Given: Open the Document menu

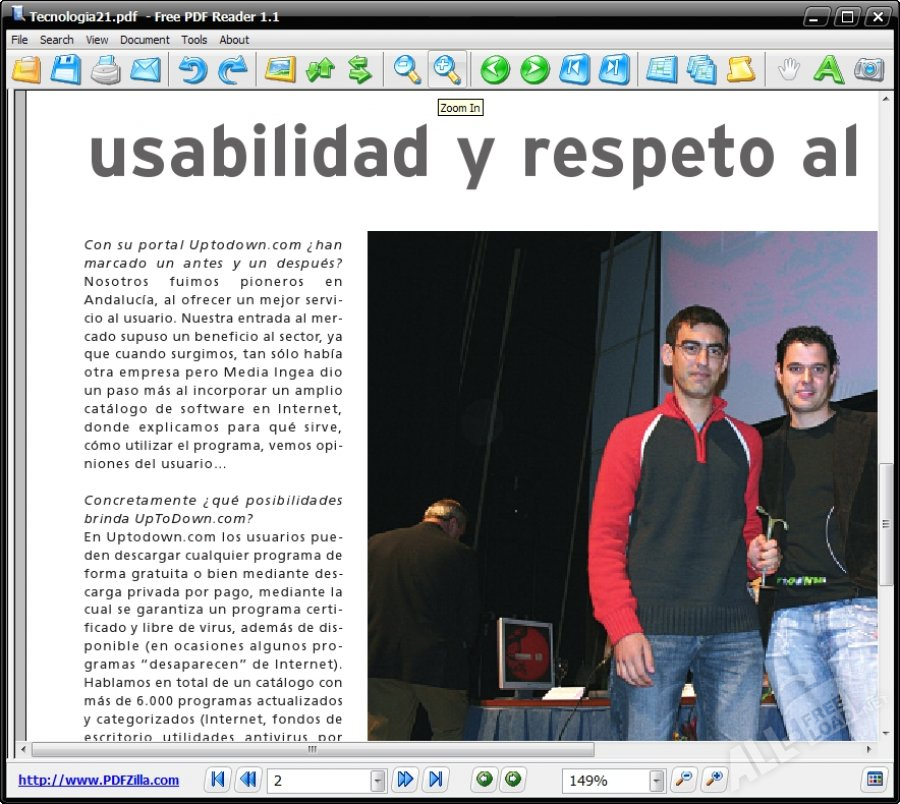Looking at the screenshot, I should click(145, 40).
